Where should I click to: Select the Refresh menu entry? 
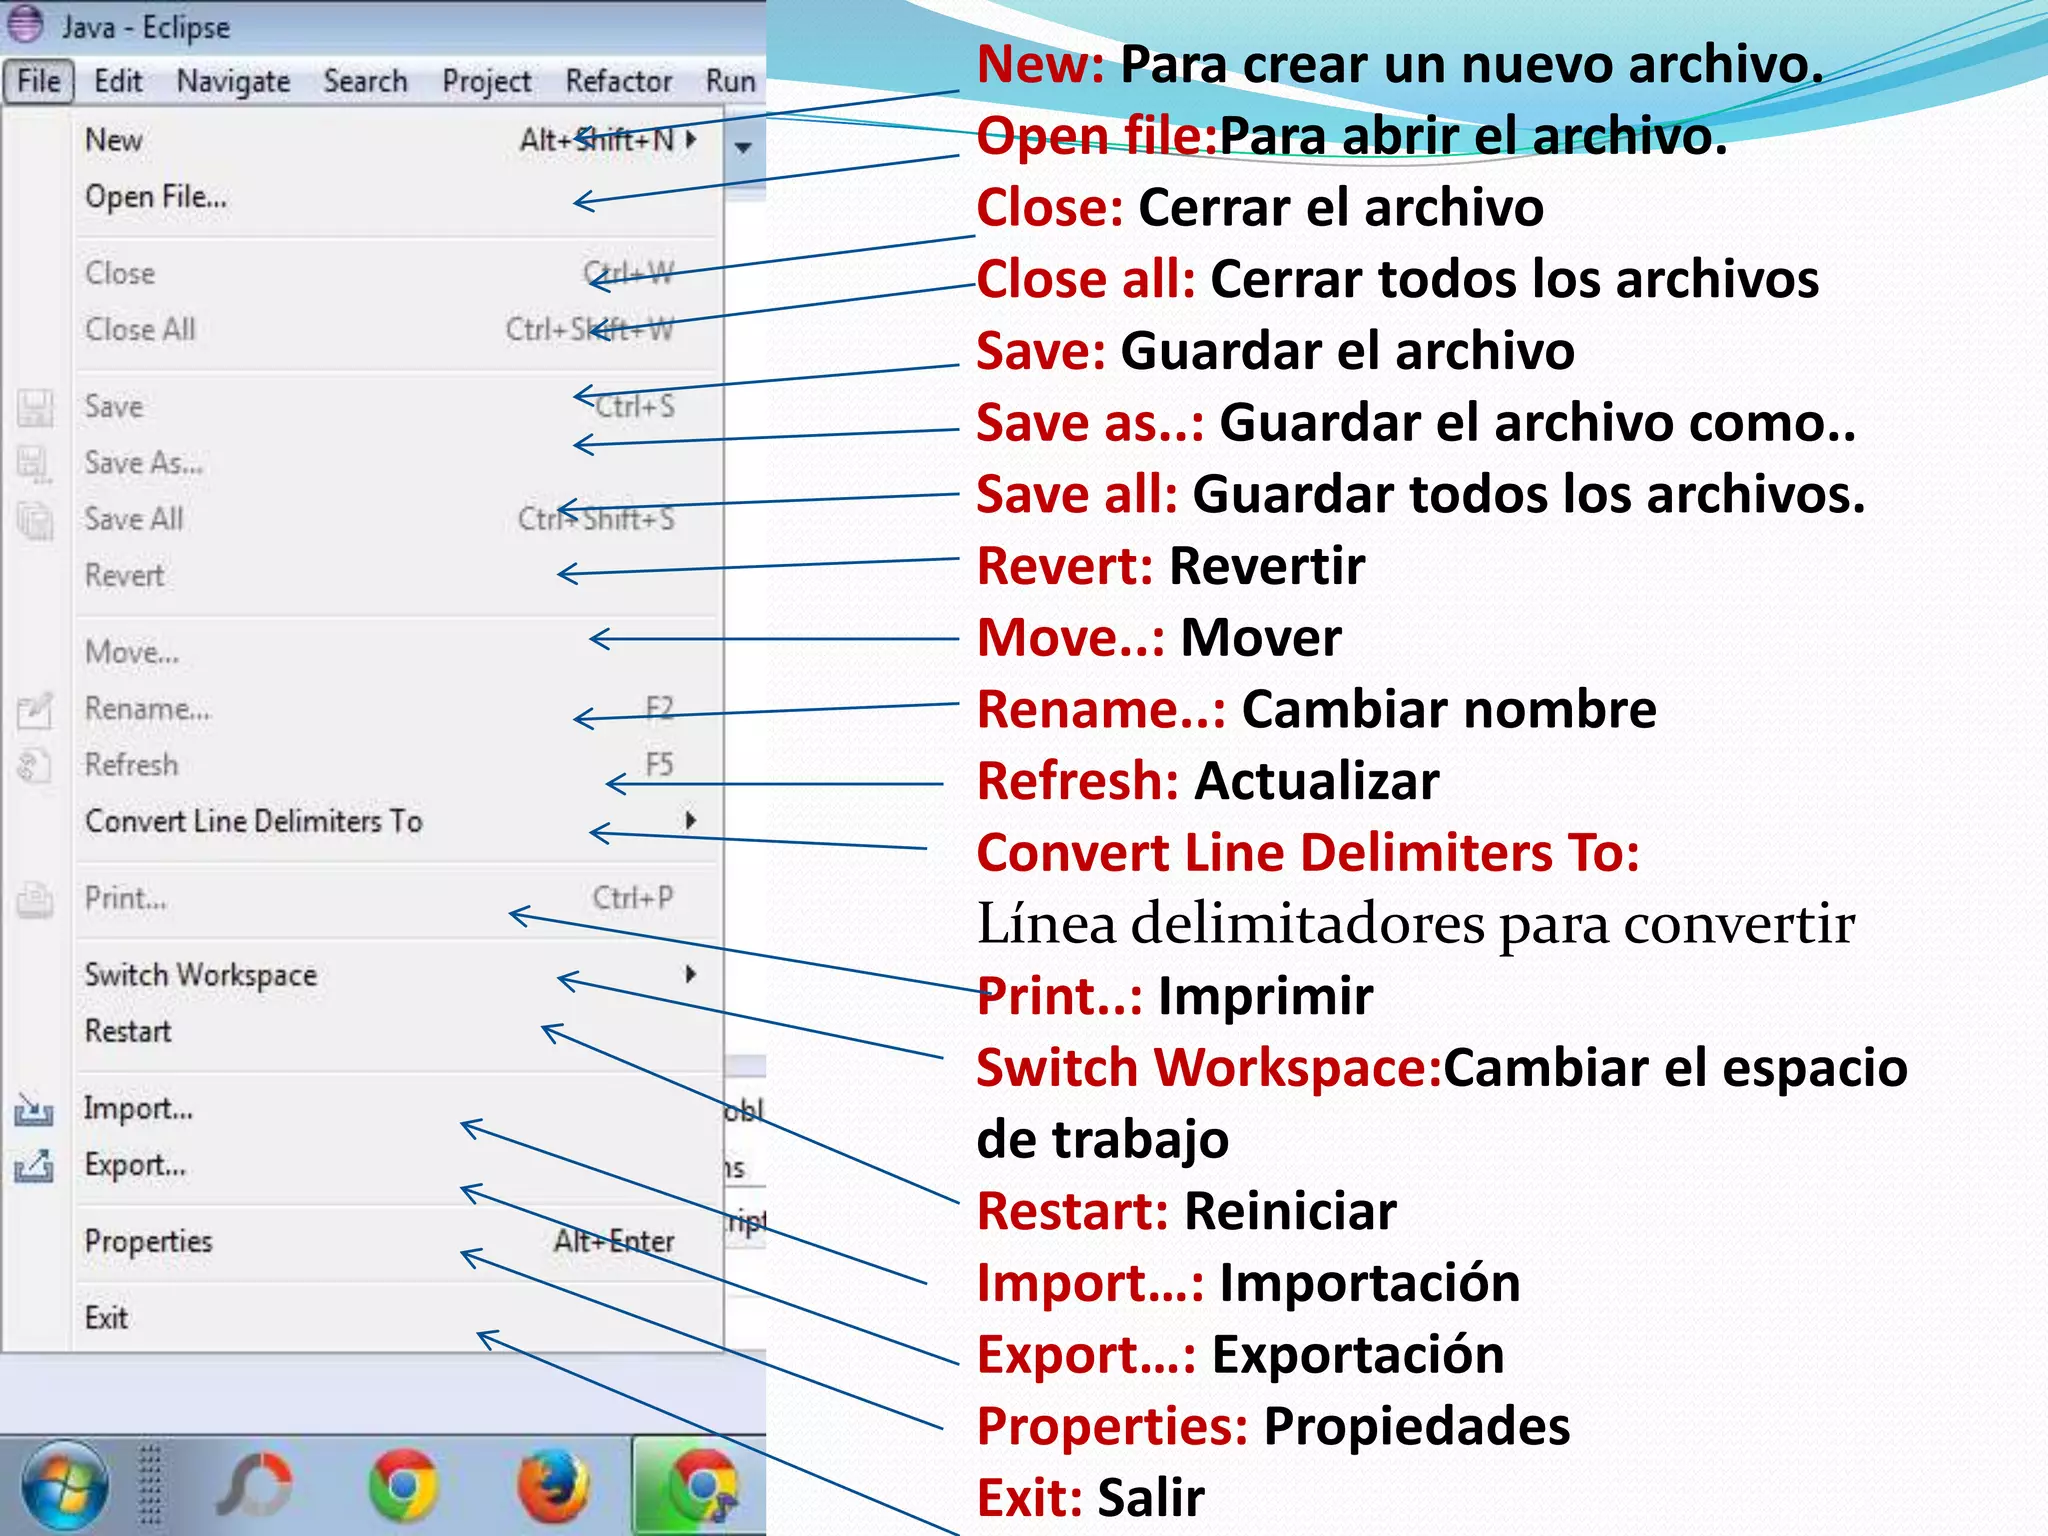click(x=398, y=765)
